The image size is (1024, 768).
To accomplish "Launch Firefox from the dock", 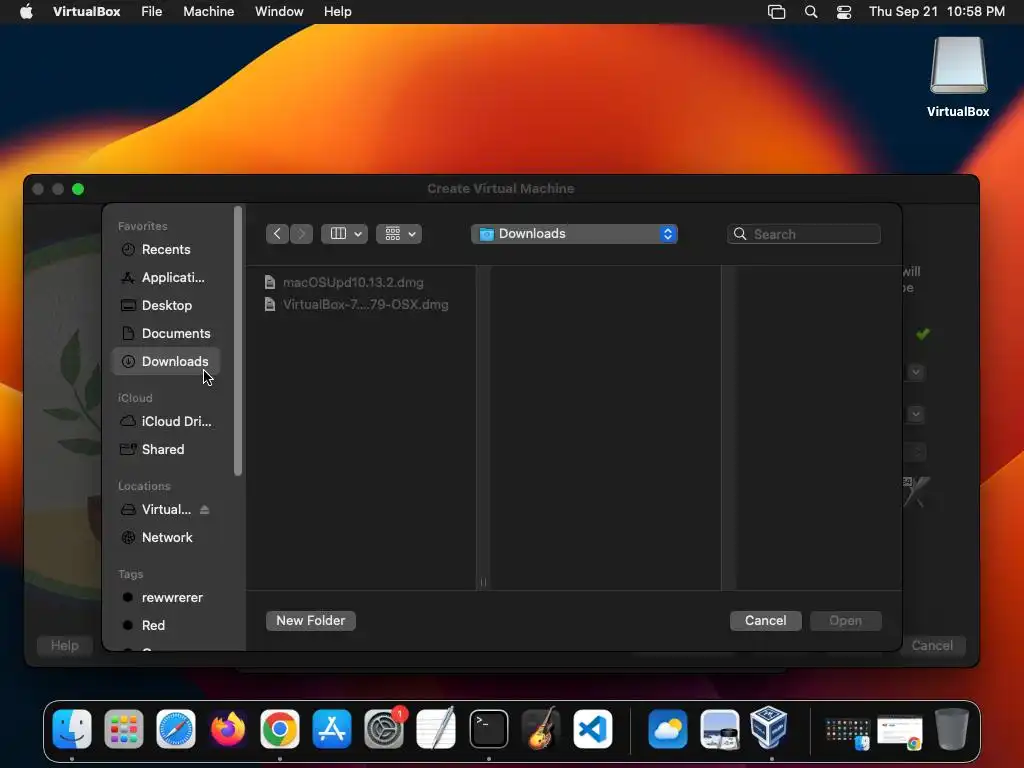I will pyautogui.click(x=228, y=728).
